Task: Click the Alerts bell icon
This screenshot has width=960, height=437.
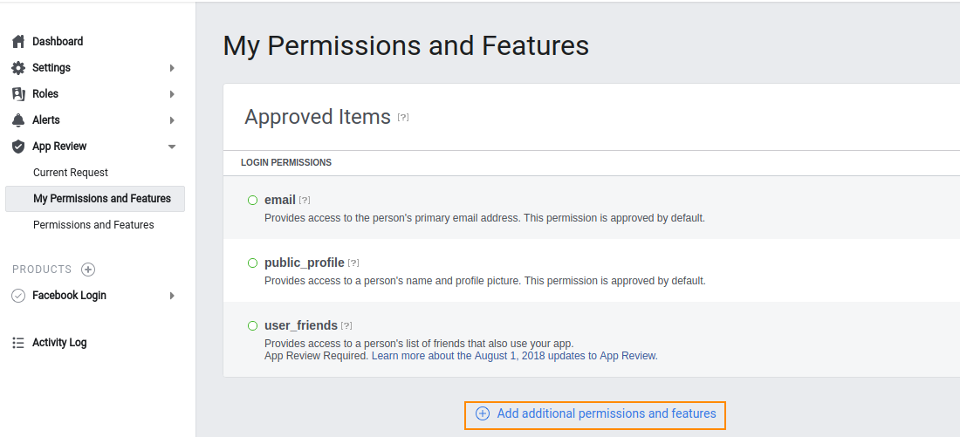Action: (18, 120)
